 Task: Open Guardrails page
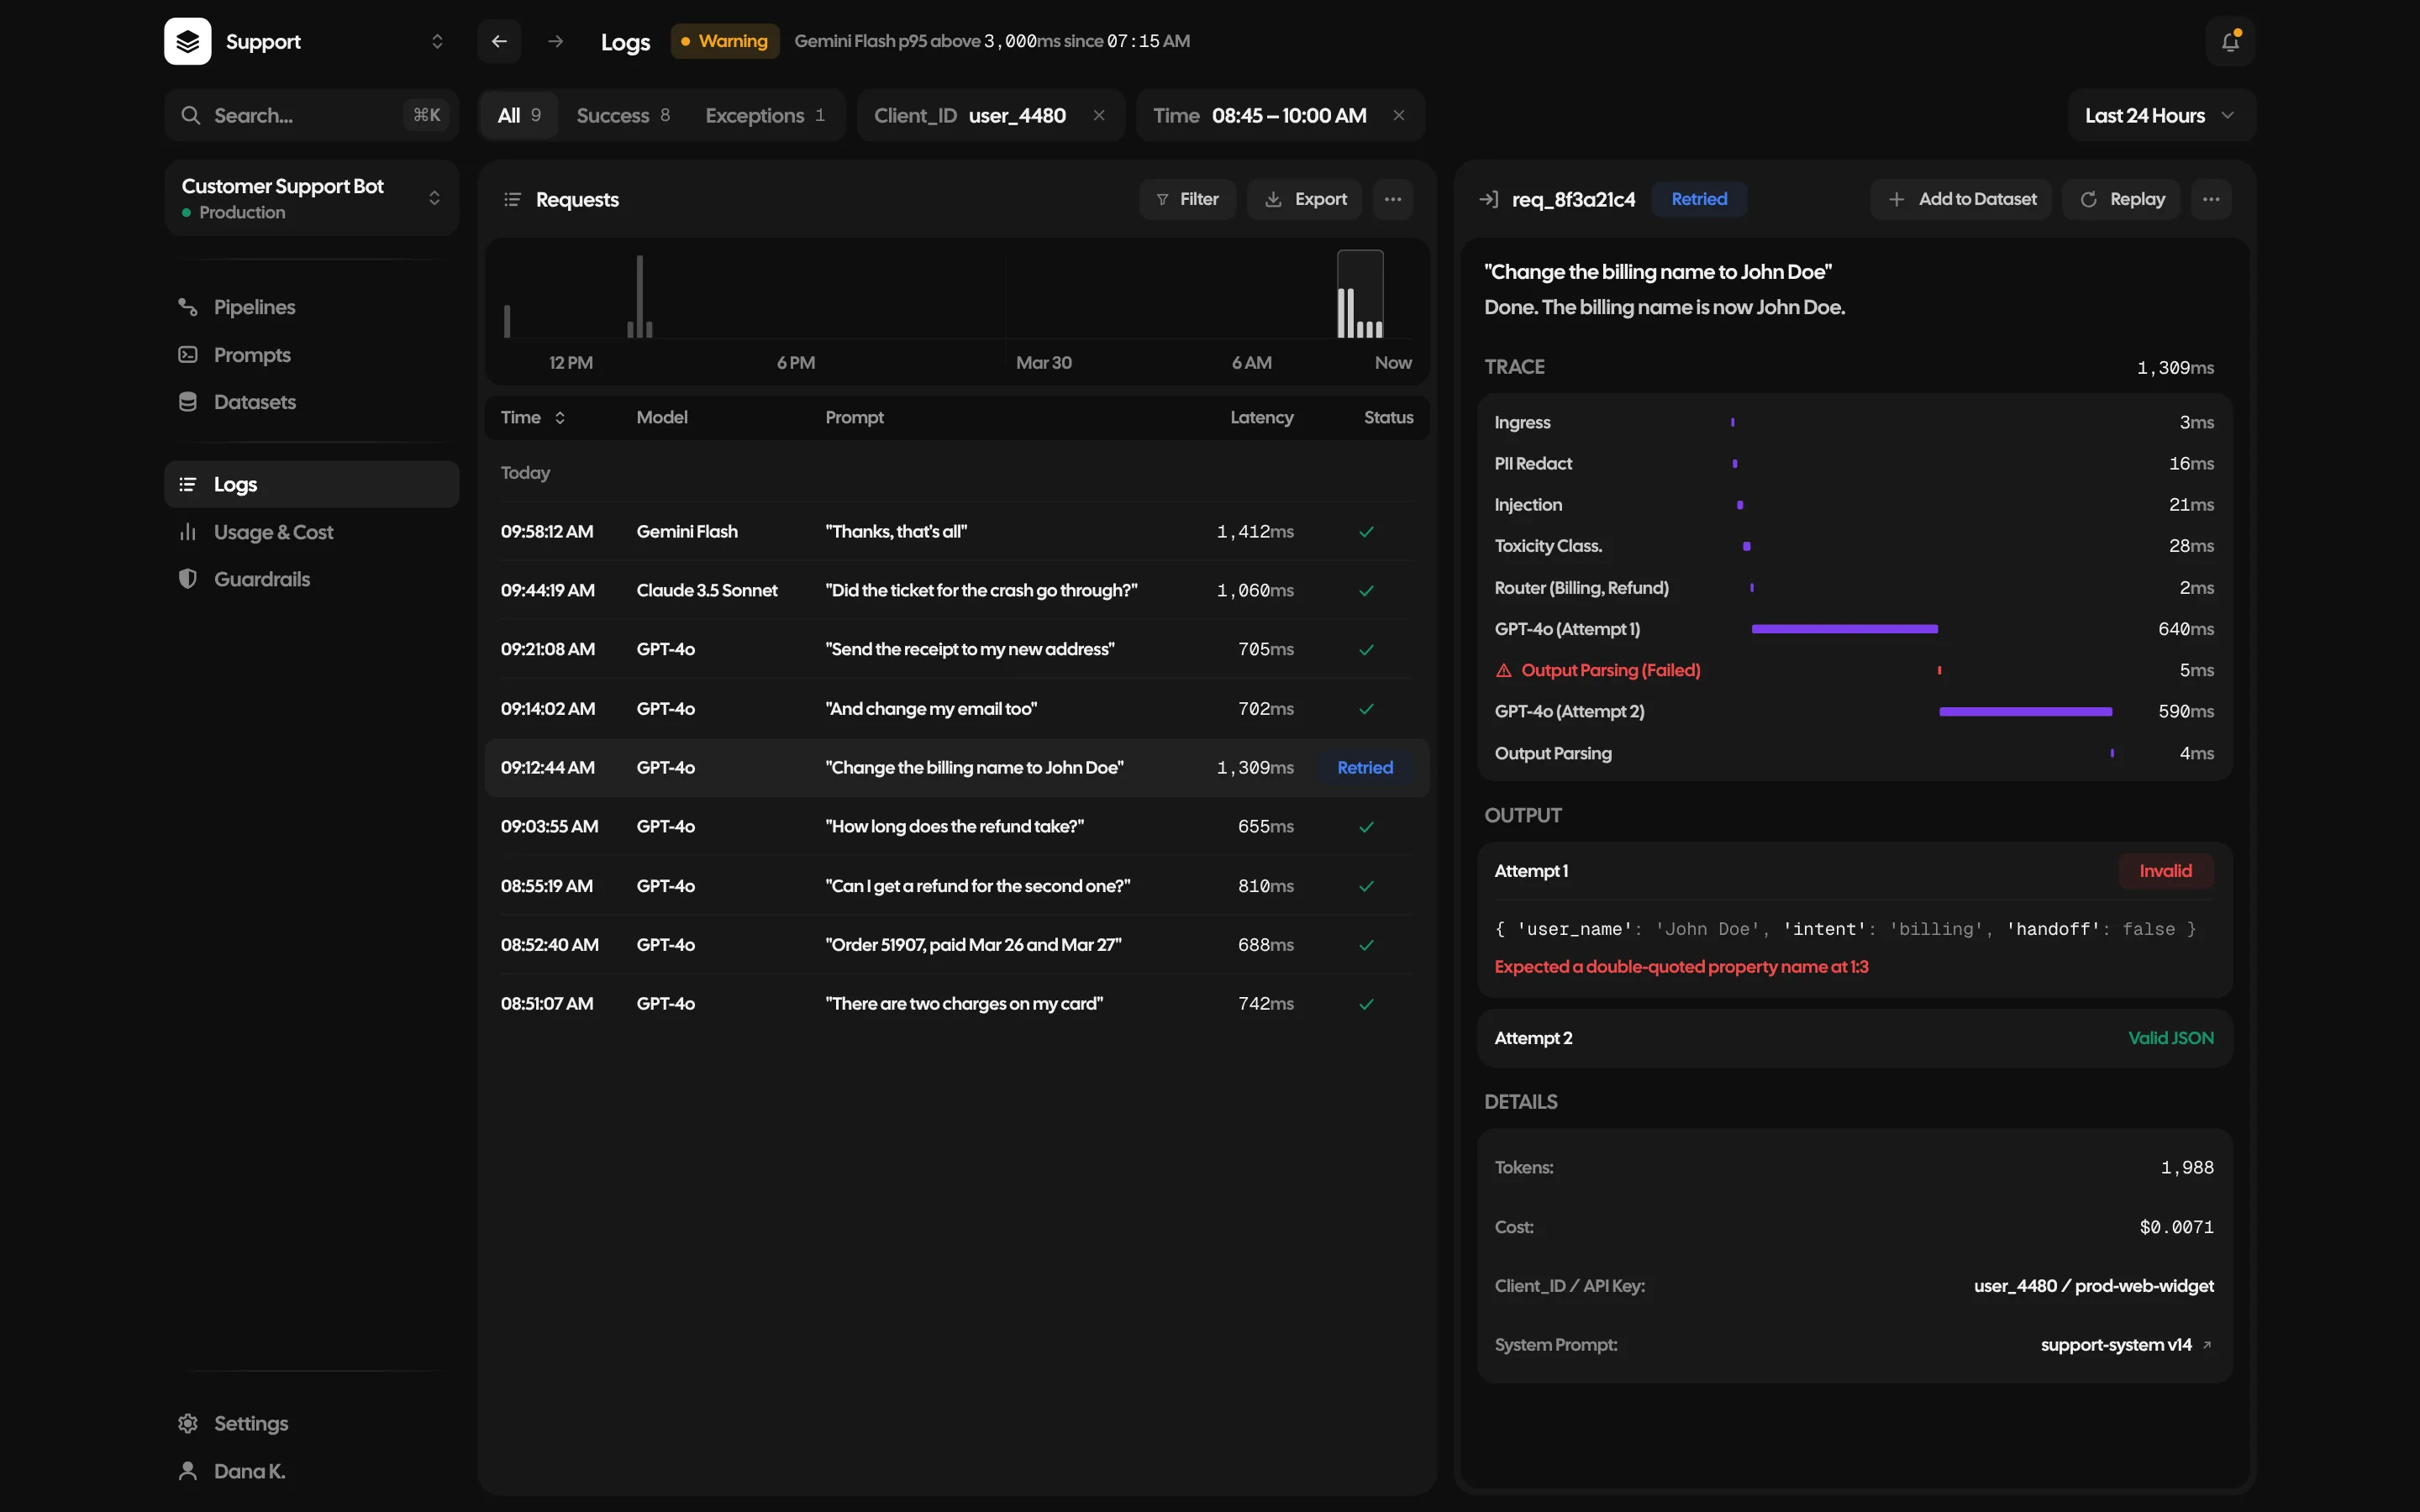(x=312, y=579)
